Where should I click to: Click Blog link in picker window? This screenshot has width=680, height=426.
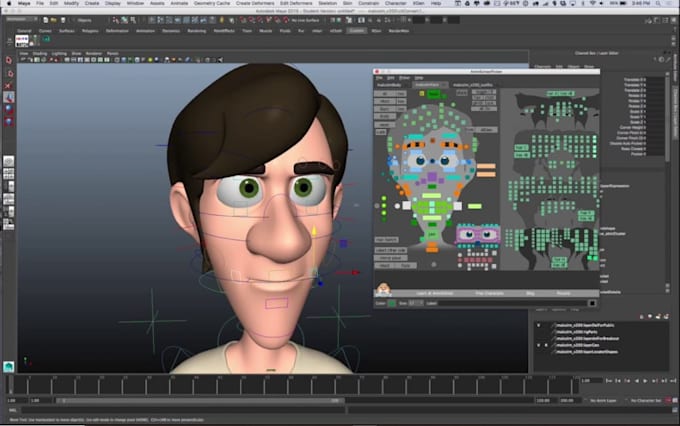tap(530, 294)
